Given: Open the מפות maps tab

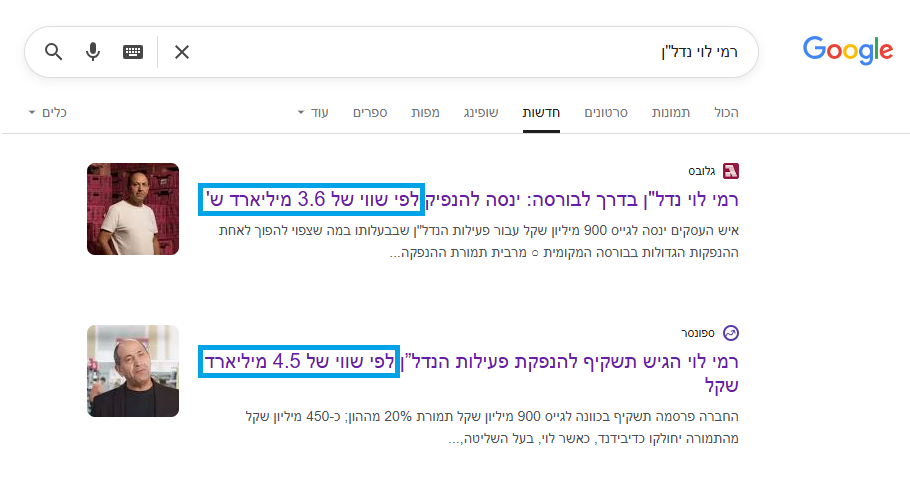Looking at the screenshot, I should (425, 113).
